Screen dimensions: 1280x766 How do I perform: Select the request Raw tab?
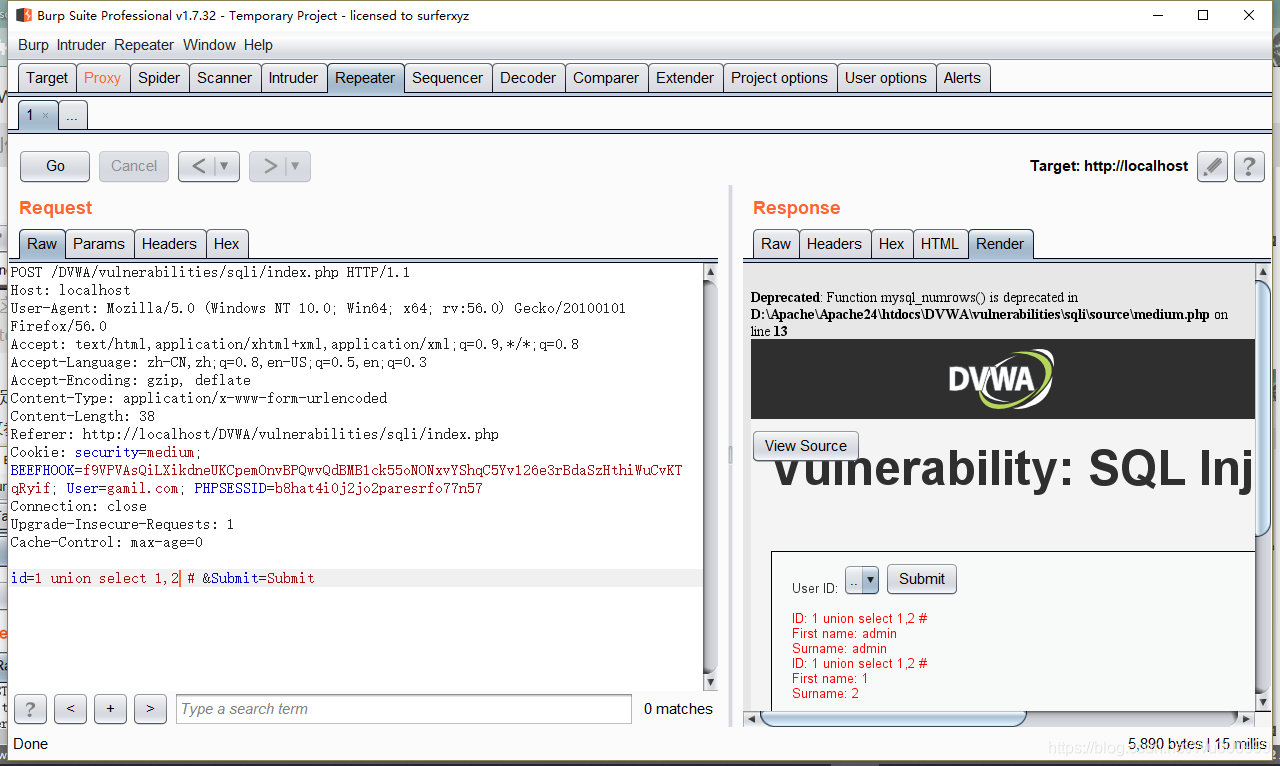(42, 244)
